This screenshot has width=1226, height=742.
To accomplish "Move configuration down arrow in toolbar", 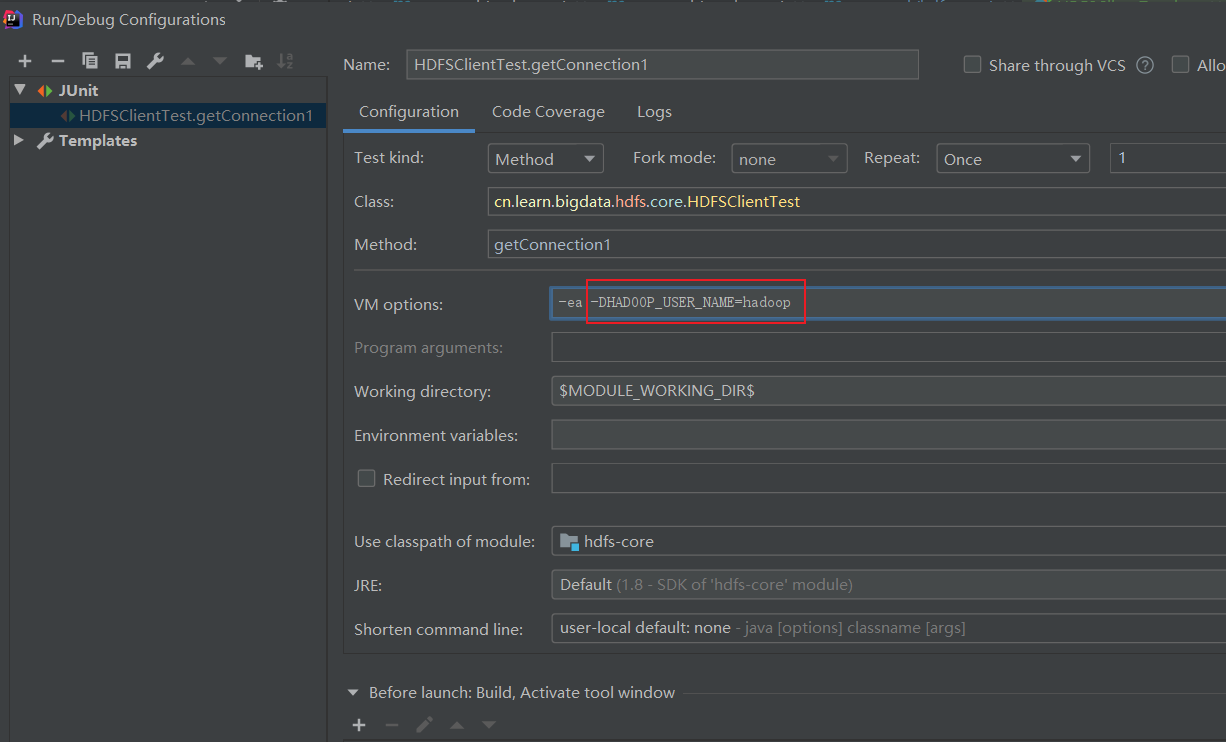I will point(220,61).
